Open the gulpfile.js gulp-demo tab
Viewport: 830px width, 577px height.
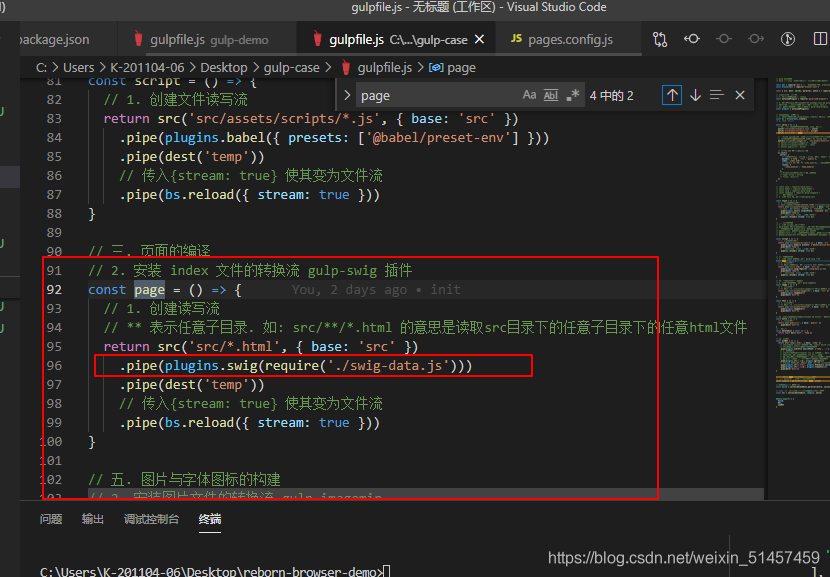(x=209, y=40)
